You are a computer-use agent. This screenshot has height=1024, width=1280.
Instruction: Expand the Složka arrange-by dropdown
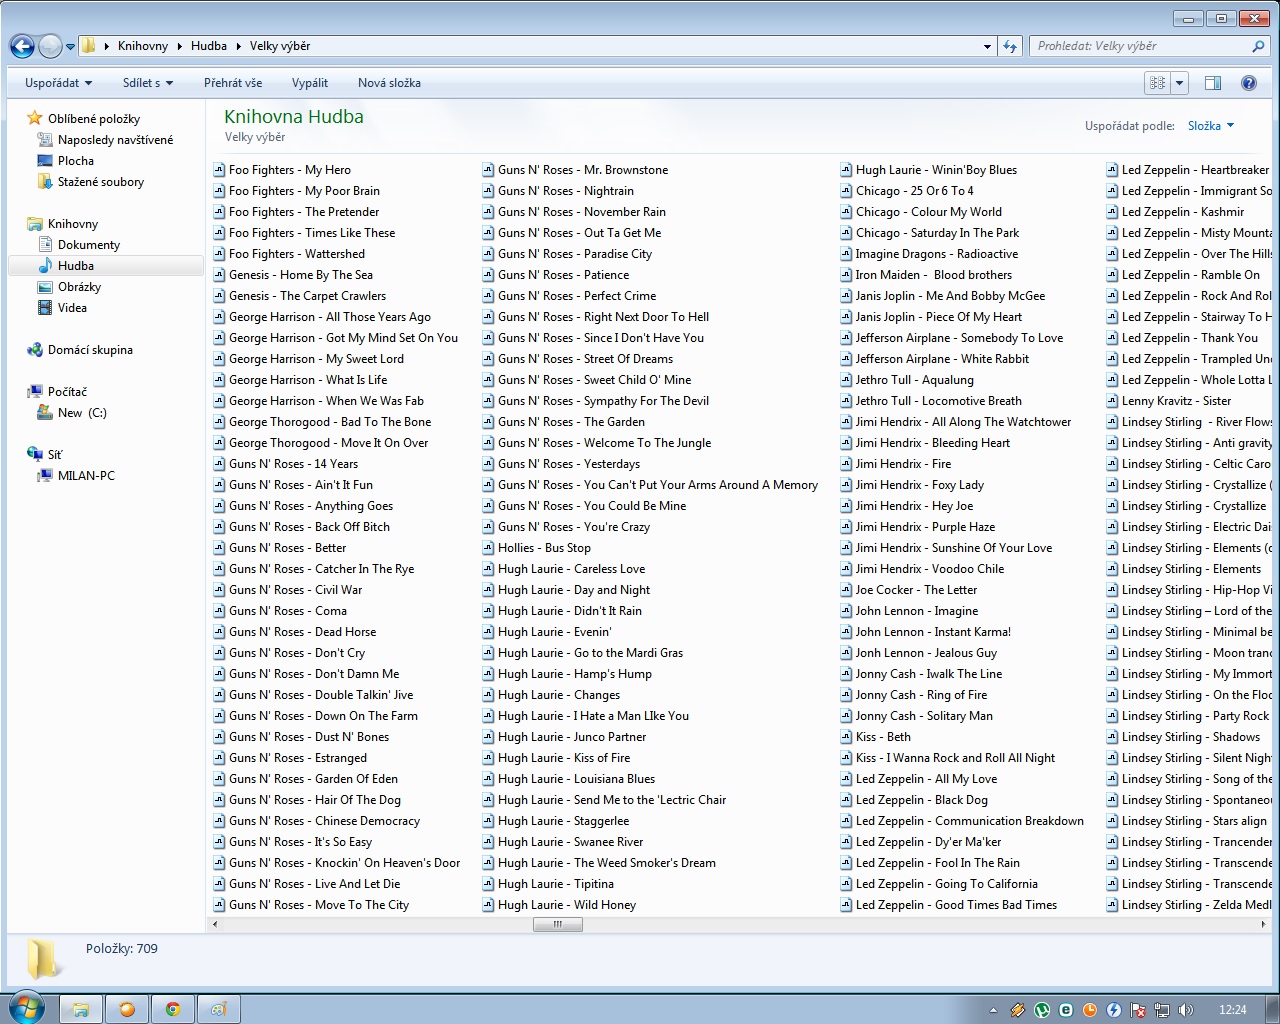tap(1211, 126)
